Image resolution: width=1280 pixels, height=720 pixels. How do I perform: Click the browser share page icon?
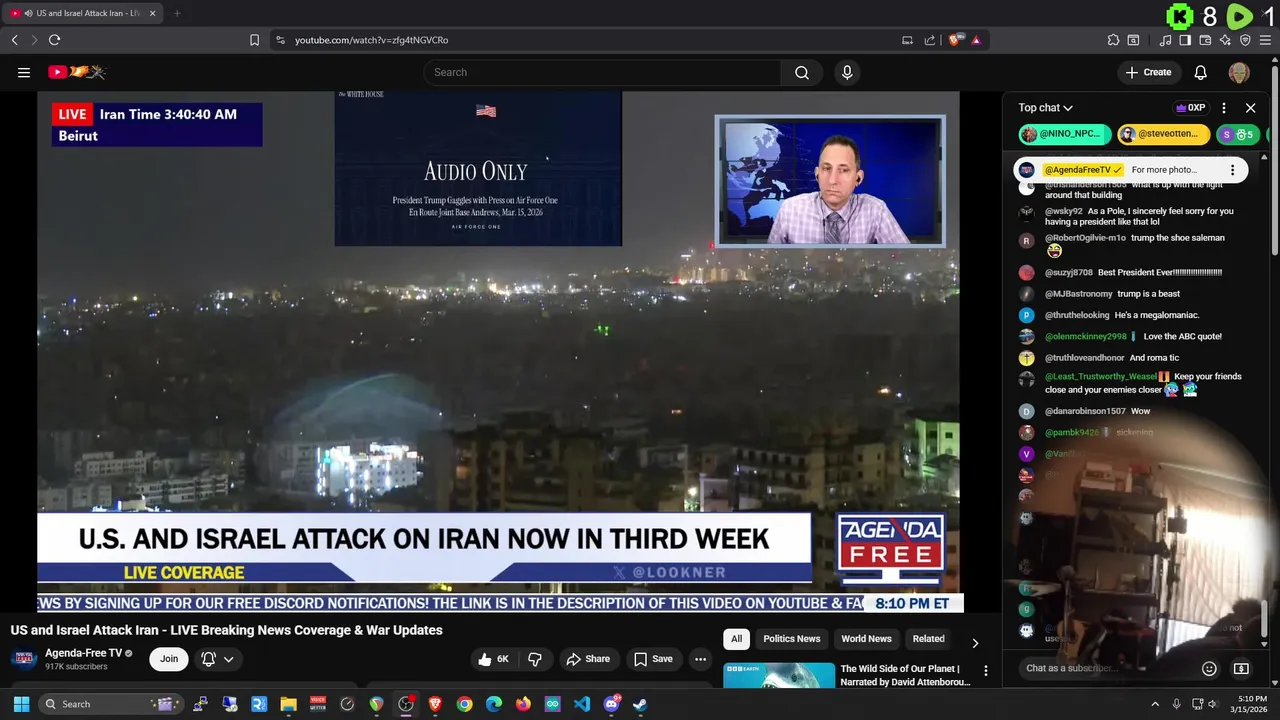(930, 40)
